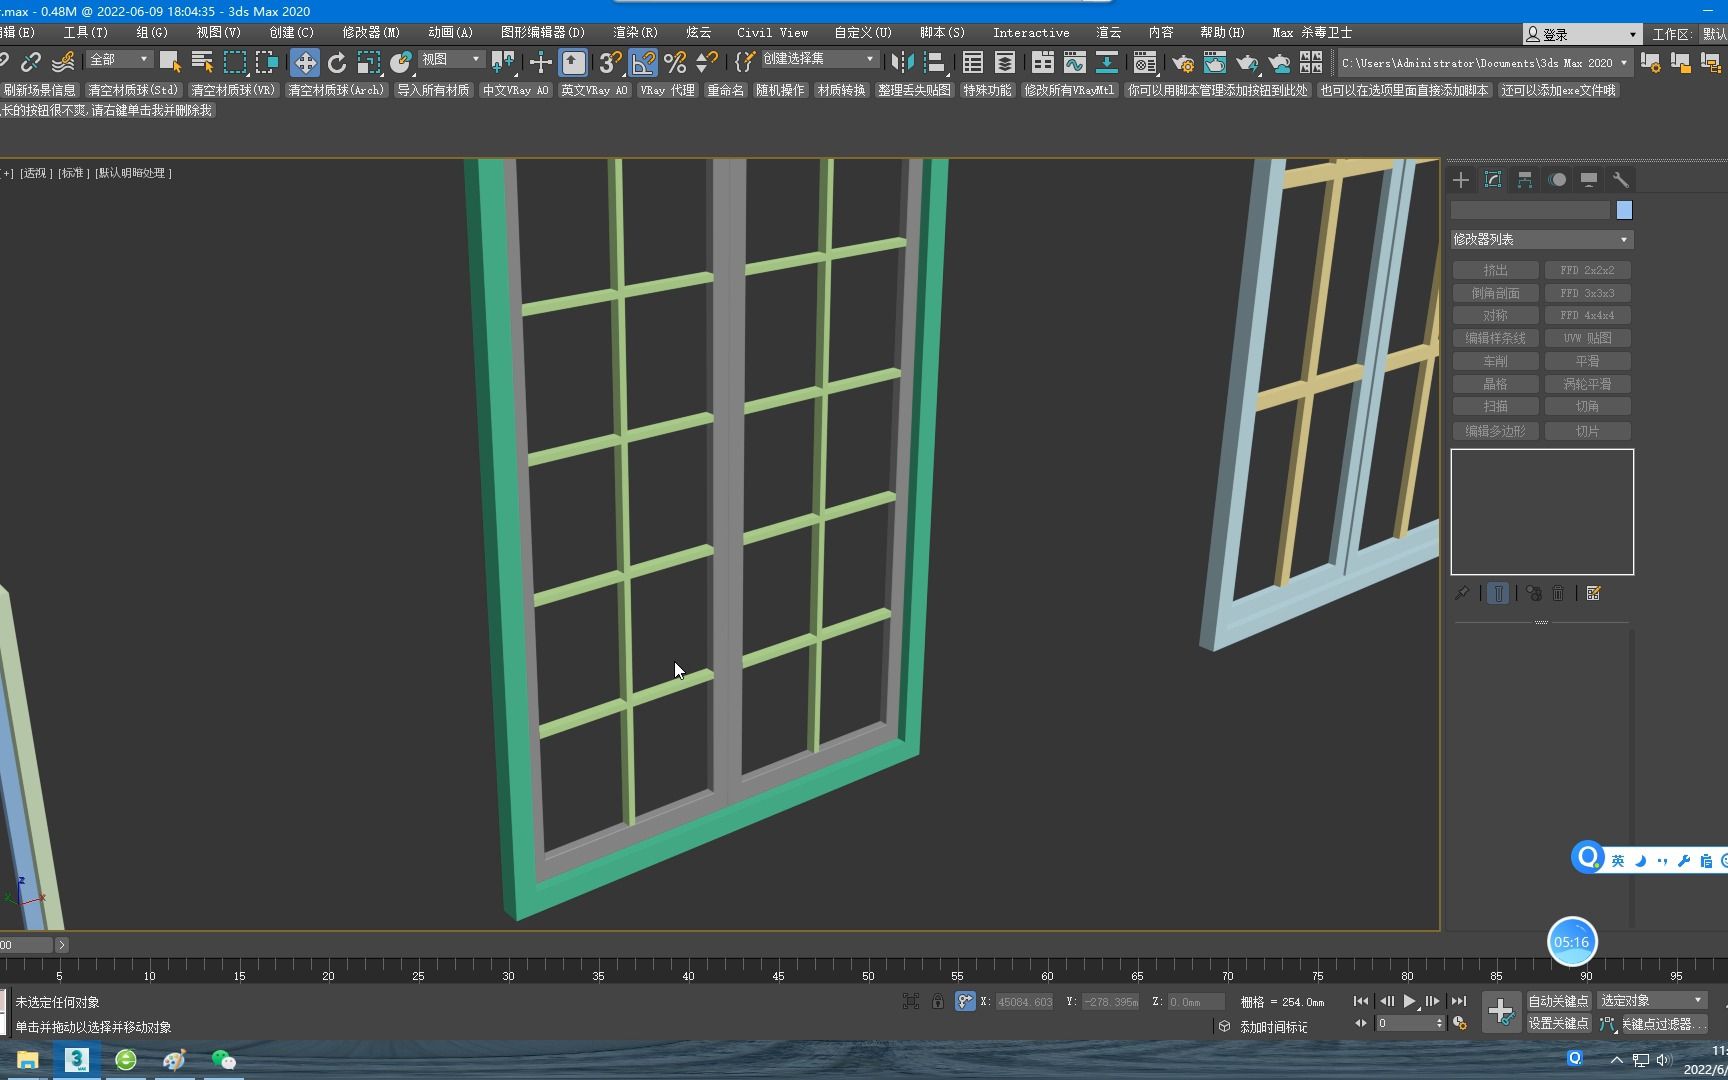Click 清空材质球(Std) script button

click(x=133, y=90)
